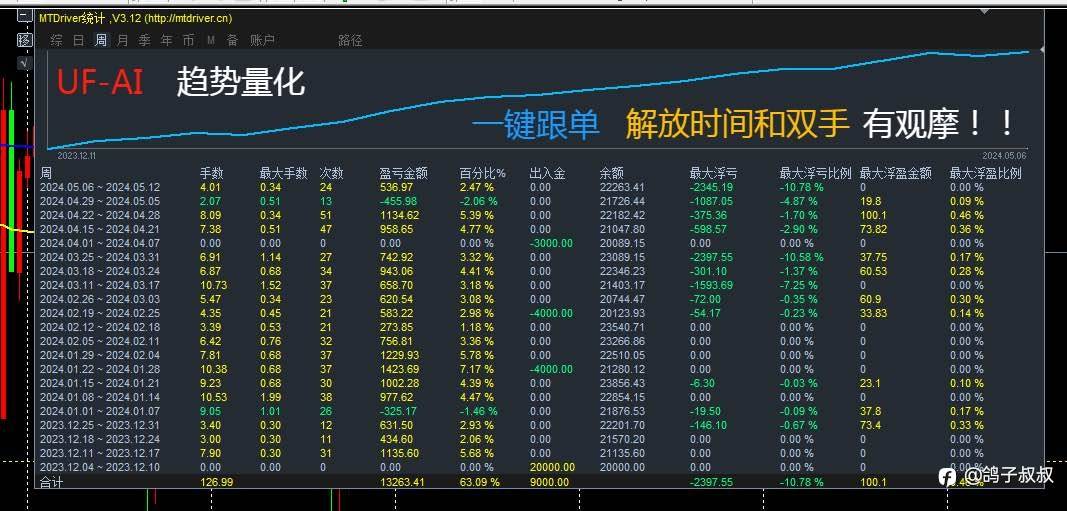
Task: Switch to the 日 daily tab
Action: 78,41
